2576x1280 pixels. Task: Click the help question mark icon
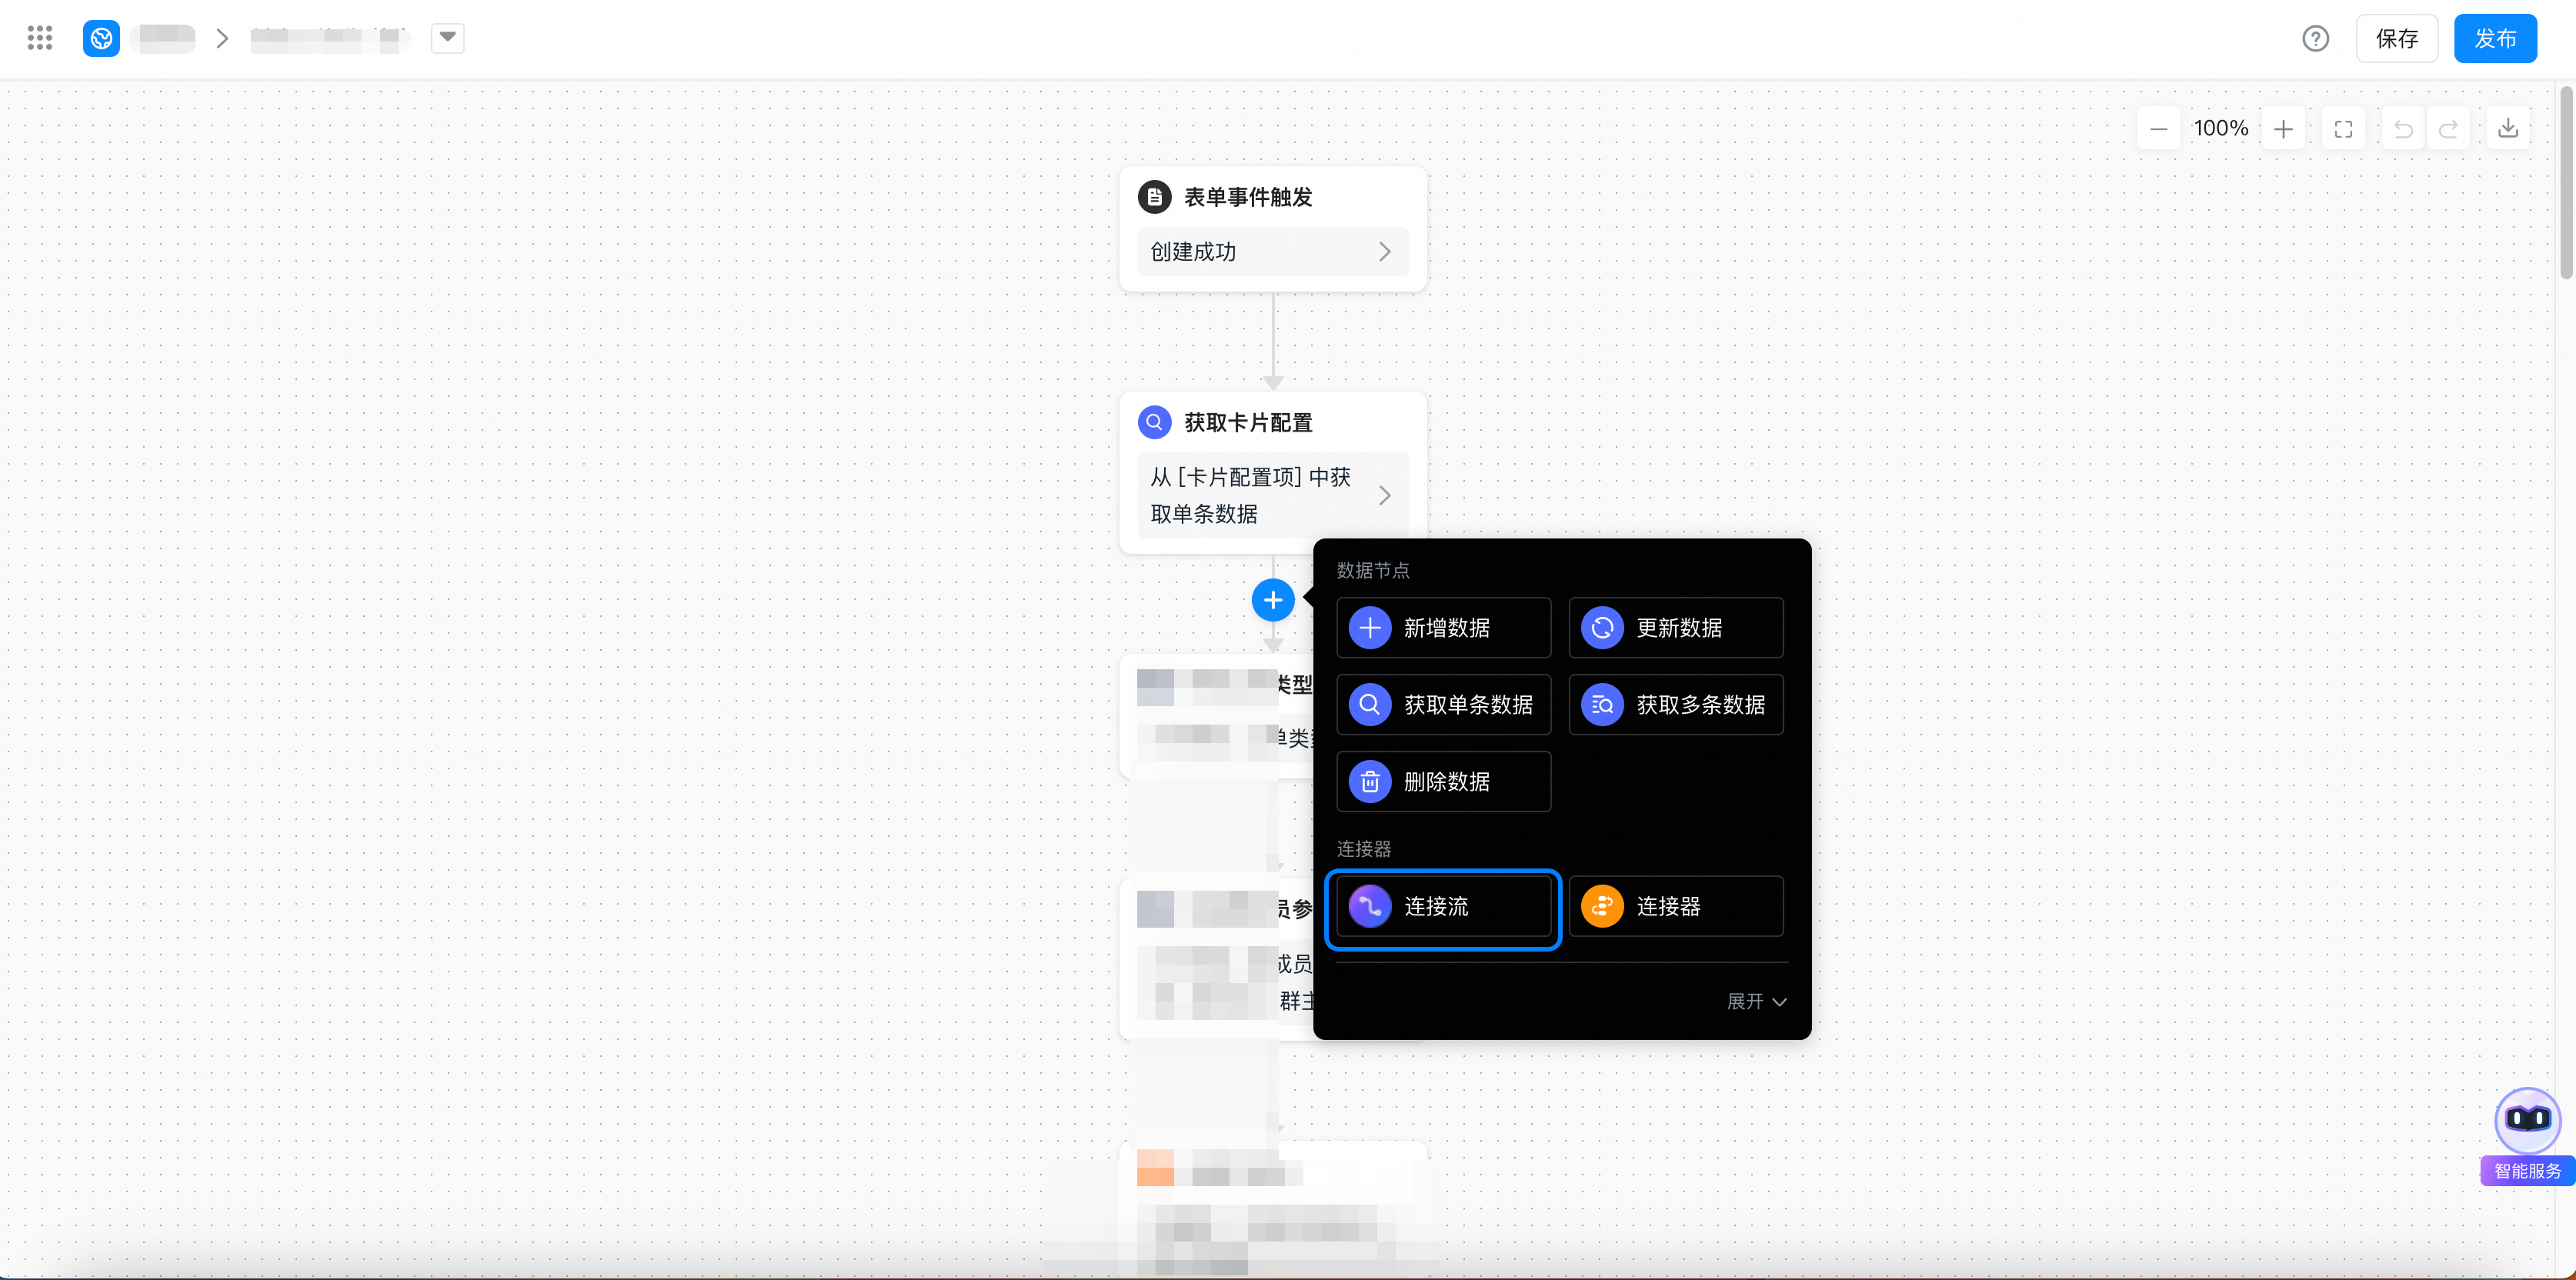(x=2315, y=39)
